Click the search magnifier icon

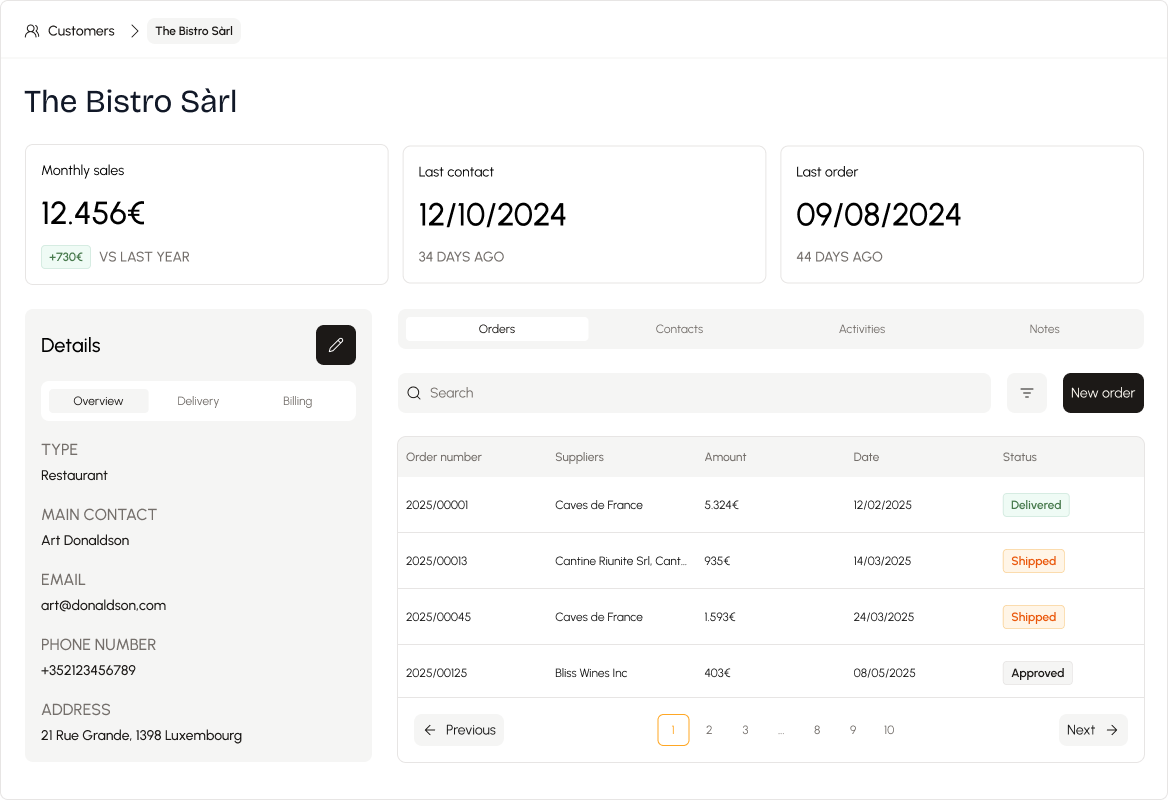pos(414,393)
